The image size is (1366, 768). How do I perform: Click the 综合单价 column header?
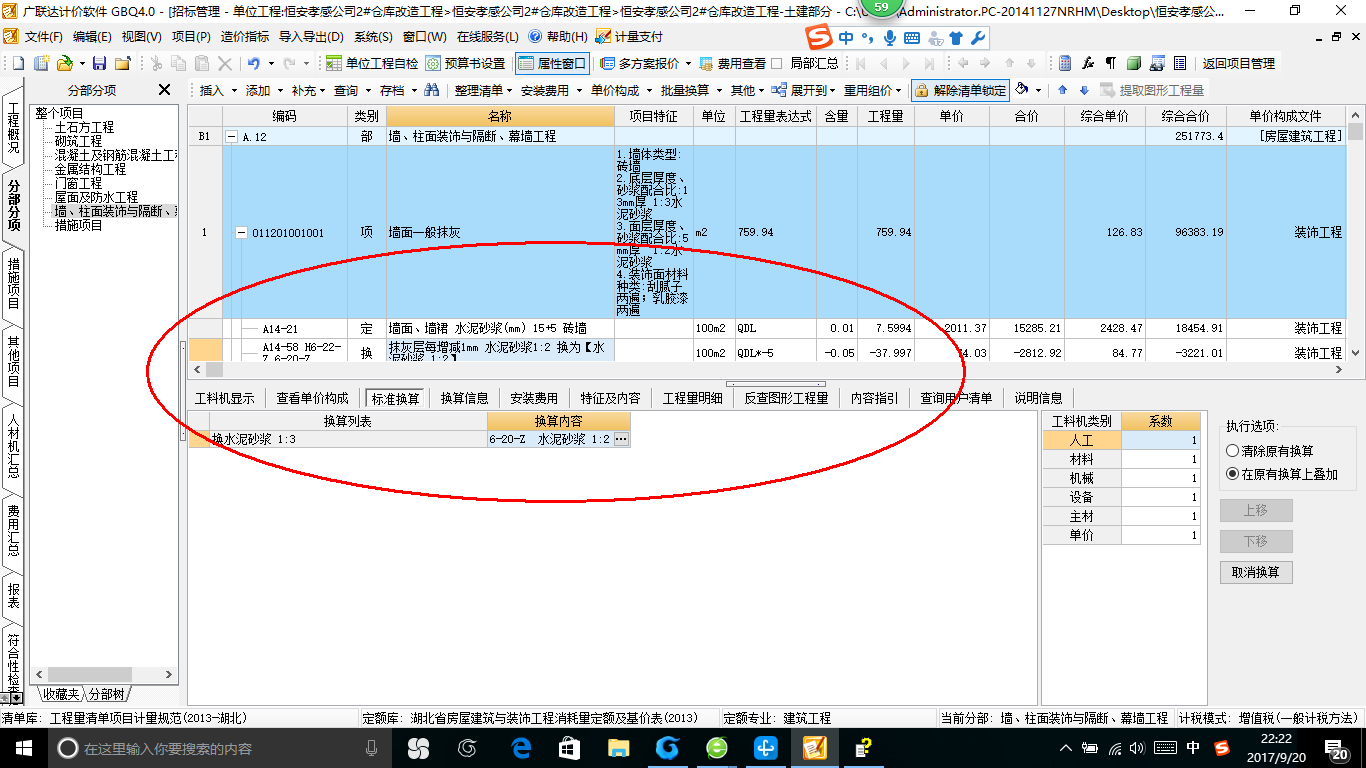point(1105,116)
